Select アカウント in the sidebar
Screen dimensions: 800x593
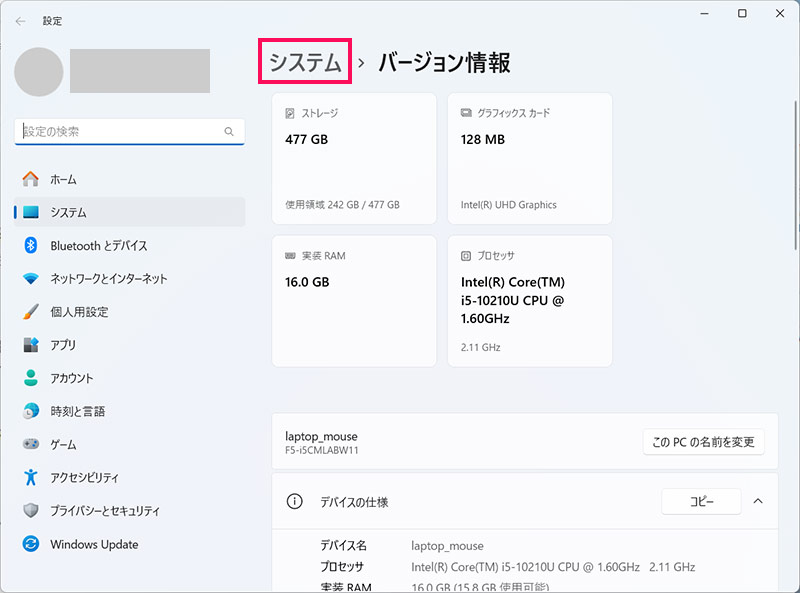click(x=130, y=378)
